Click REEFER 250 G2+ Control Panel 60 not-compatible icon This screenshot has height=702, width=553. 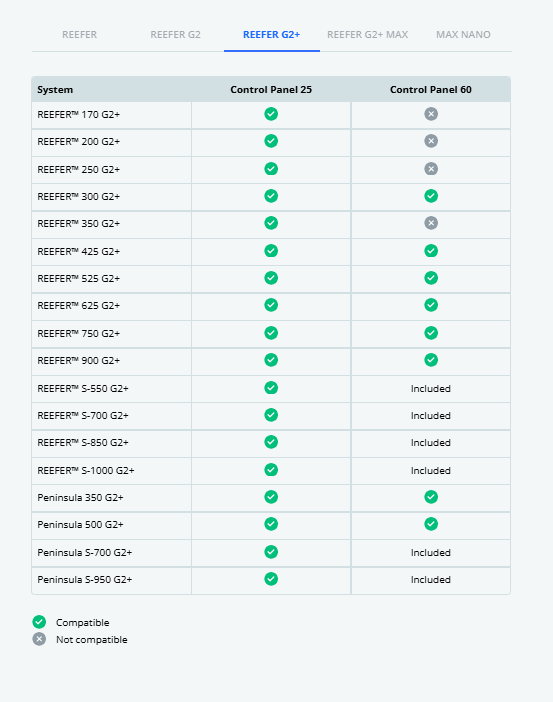click(x=431, y=169)
